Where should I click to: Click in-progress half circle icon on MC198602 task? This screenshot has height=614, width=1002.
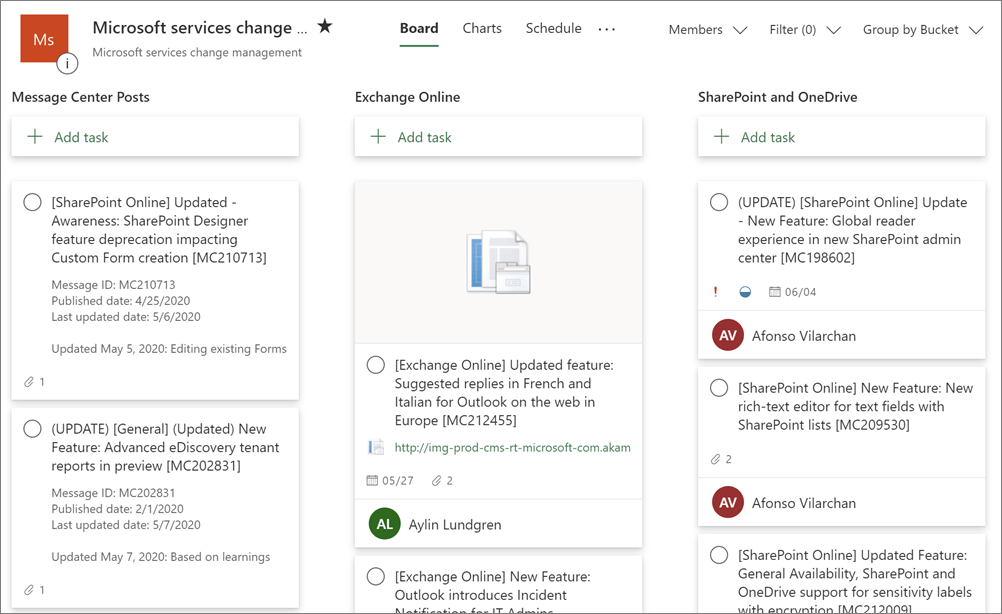744,292
